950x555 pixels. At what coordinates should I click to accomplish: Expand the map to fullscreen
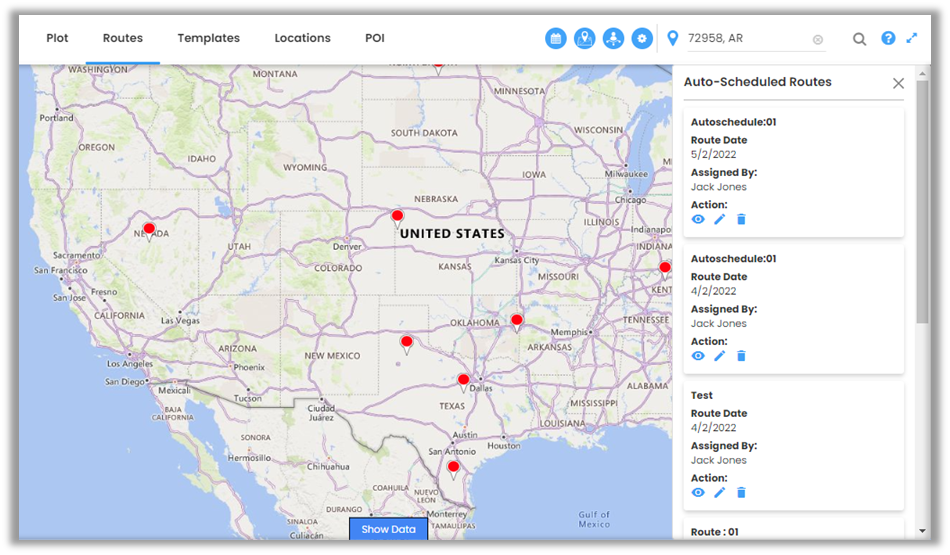tap(912, 38)
